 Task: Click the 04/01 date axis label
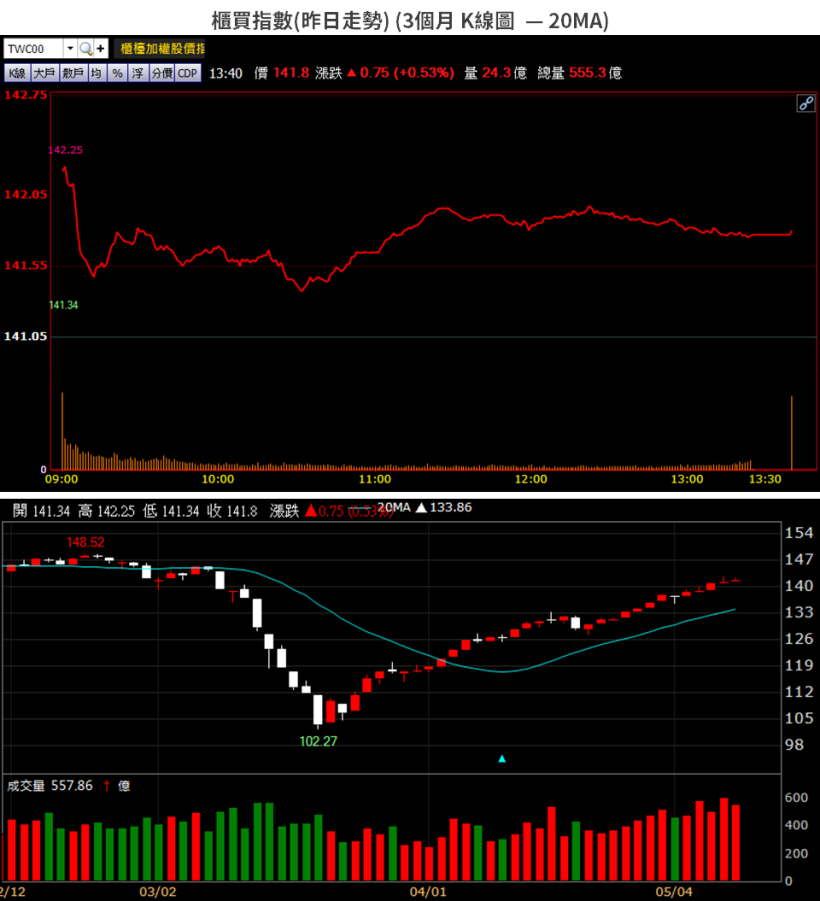pos(428,892)
